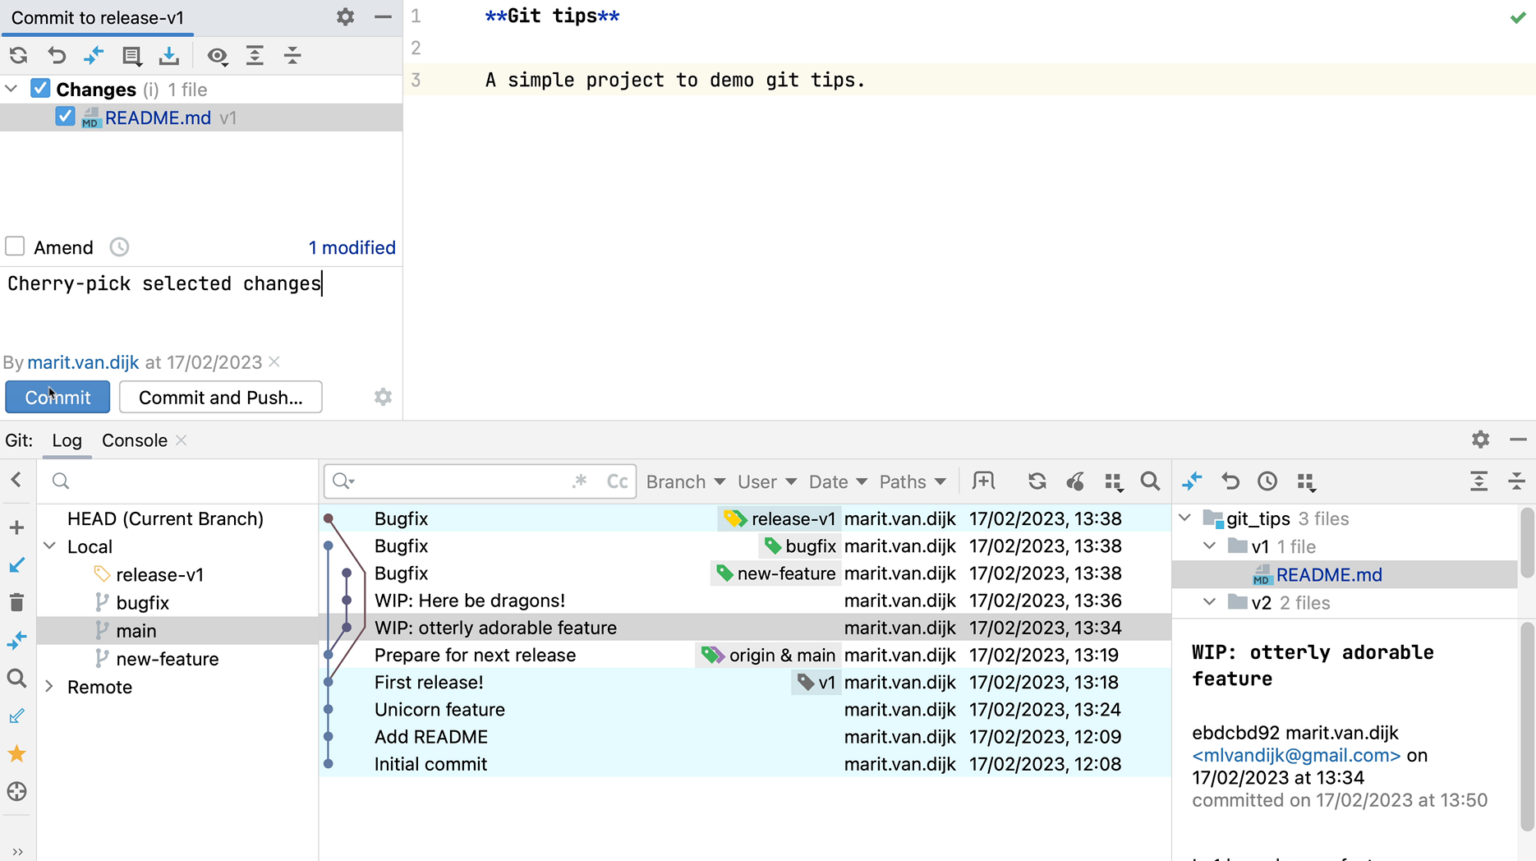This screenshot has width=1536, height=861.
Task: Click Show History clock icon in details
Action: click(x=1268, y=482)
